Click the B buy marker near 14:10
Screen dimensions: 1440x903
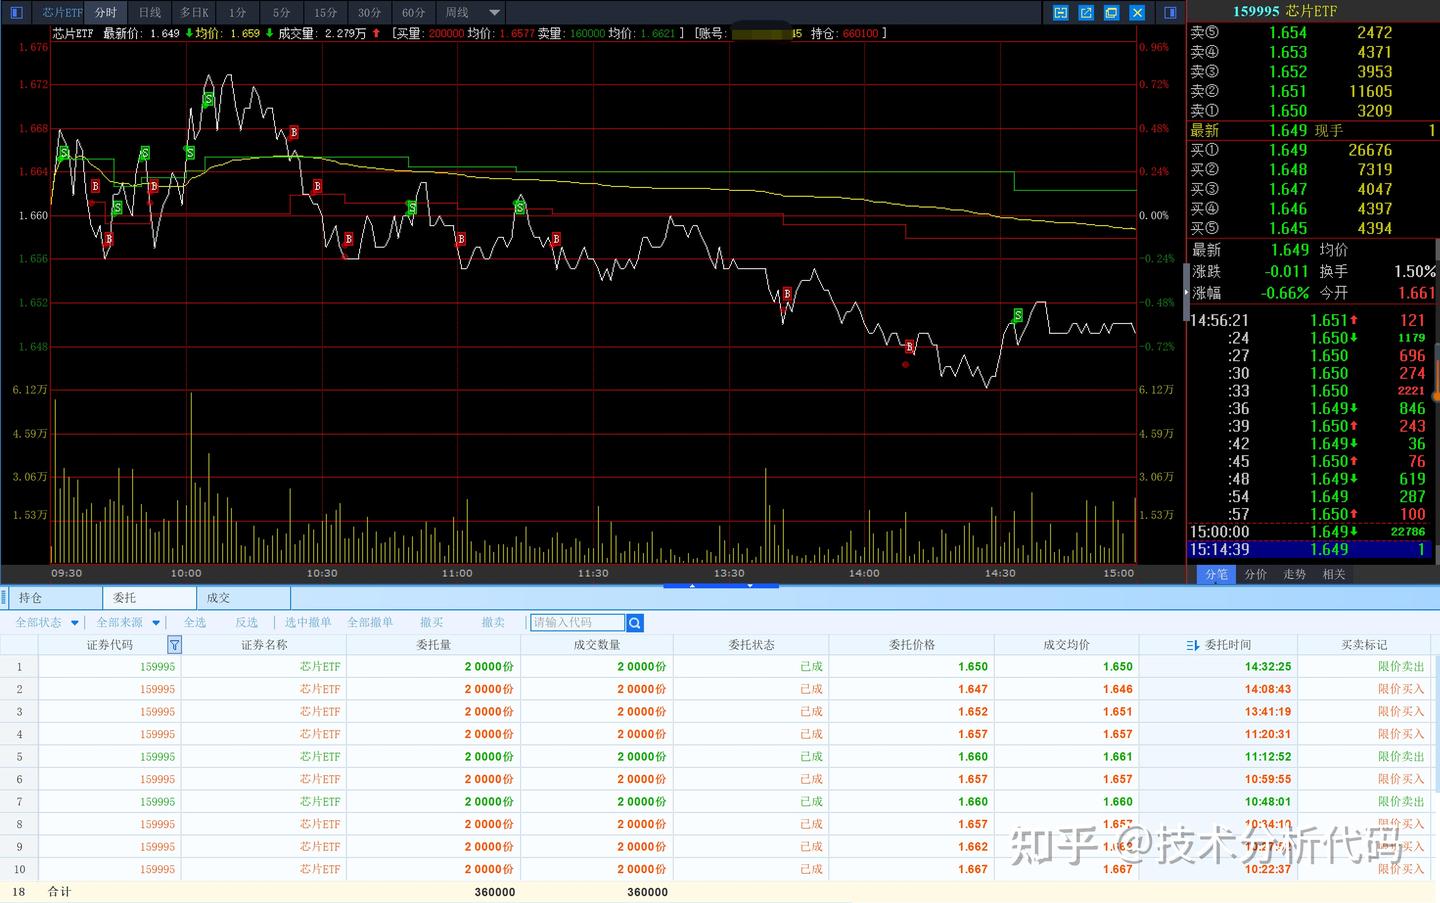pyautogui.click(x=909, y=347)
